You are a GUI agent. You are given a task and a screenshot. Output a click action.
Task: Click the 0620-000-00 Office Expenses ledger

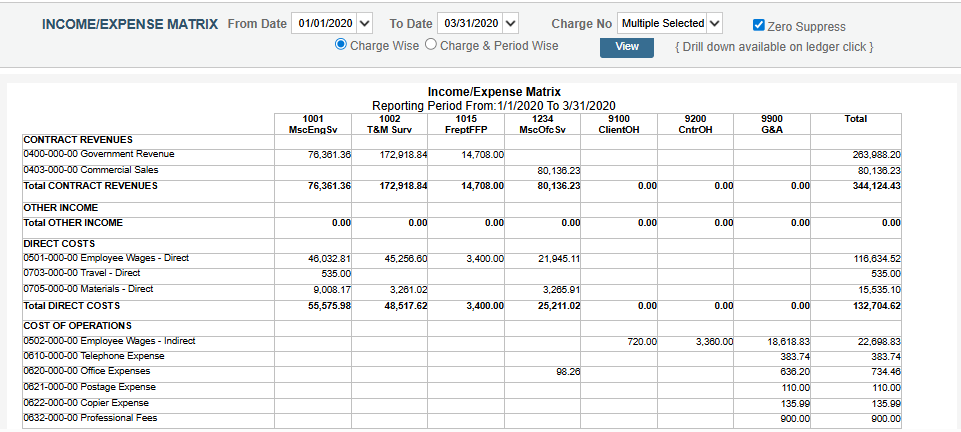(x=87, y=372)
